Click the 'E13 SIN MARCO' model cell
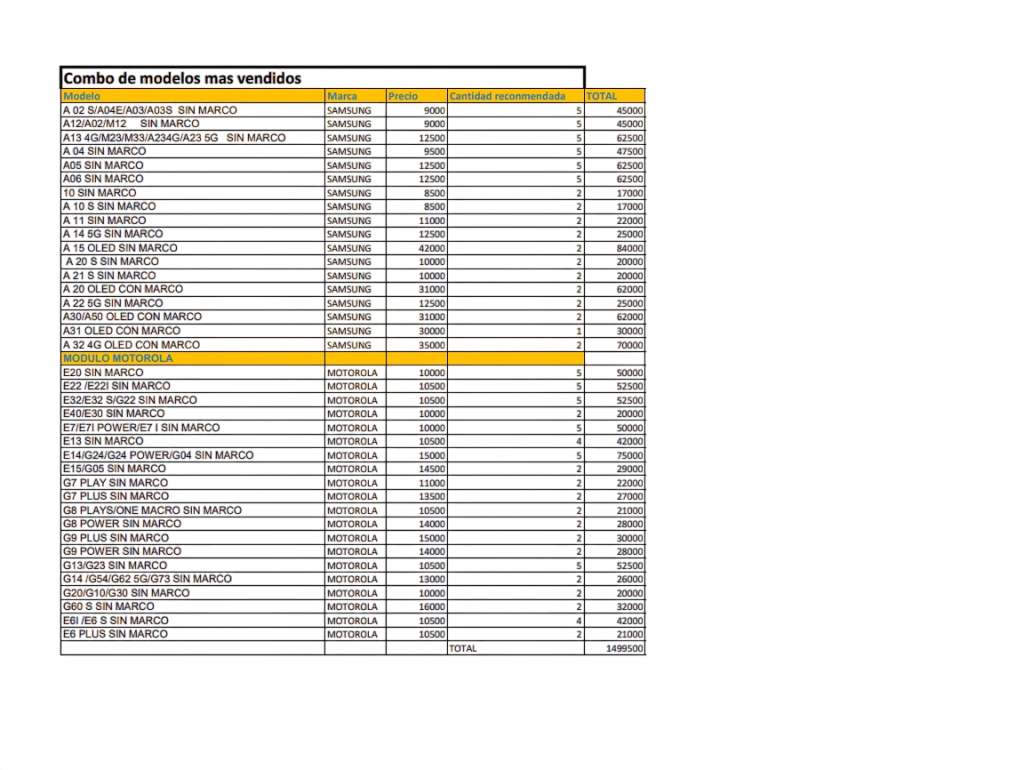 pyautogui.click(x=103, y=441)
